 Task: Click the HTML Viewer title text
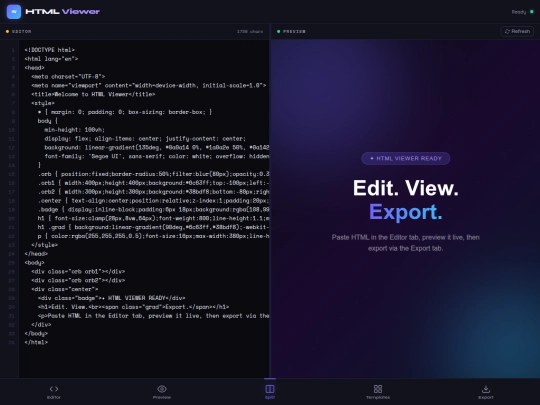(62, 12)
